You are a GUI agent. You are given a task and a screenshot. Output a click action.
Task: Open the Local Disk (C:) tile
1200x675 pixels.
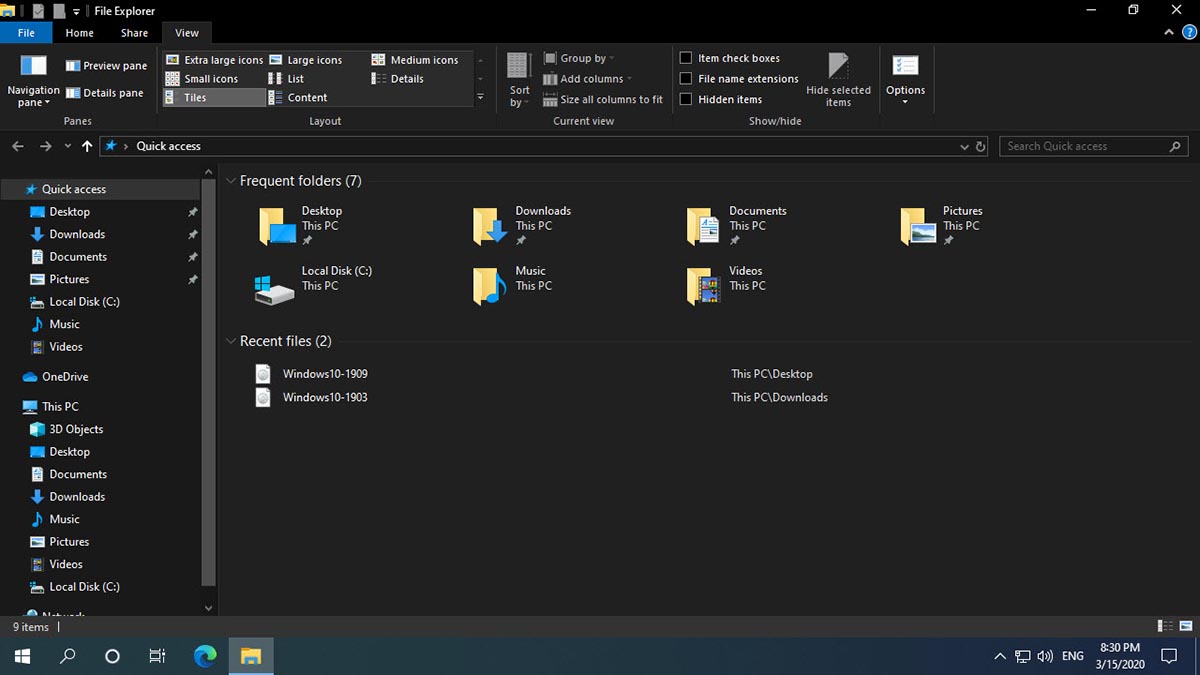point(313,286)
